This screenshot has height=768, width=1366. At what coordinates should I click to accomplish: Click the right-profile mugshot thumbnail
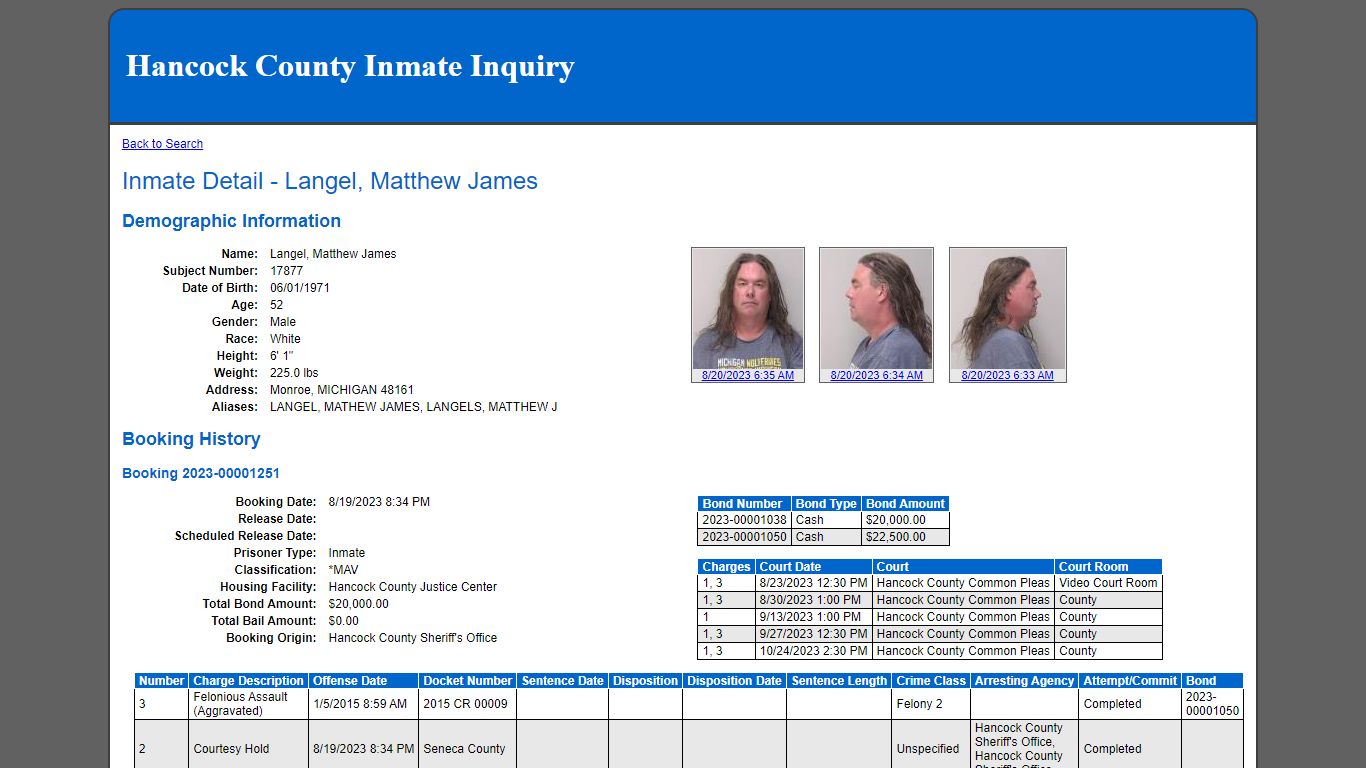[x=1008, y=309]
